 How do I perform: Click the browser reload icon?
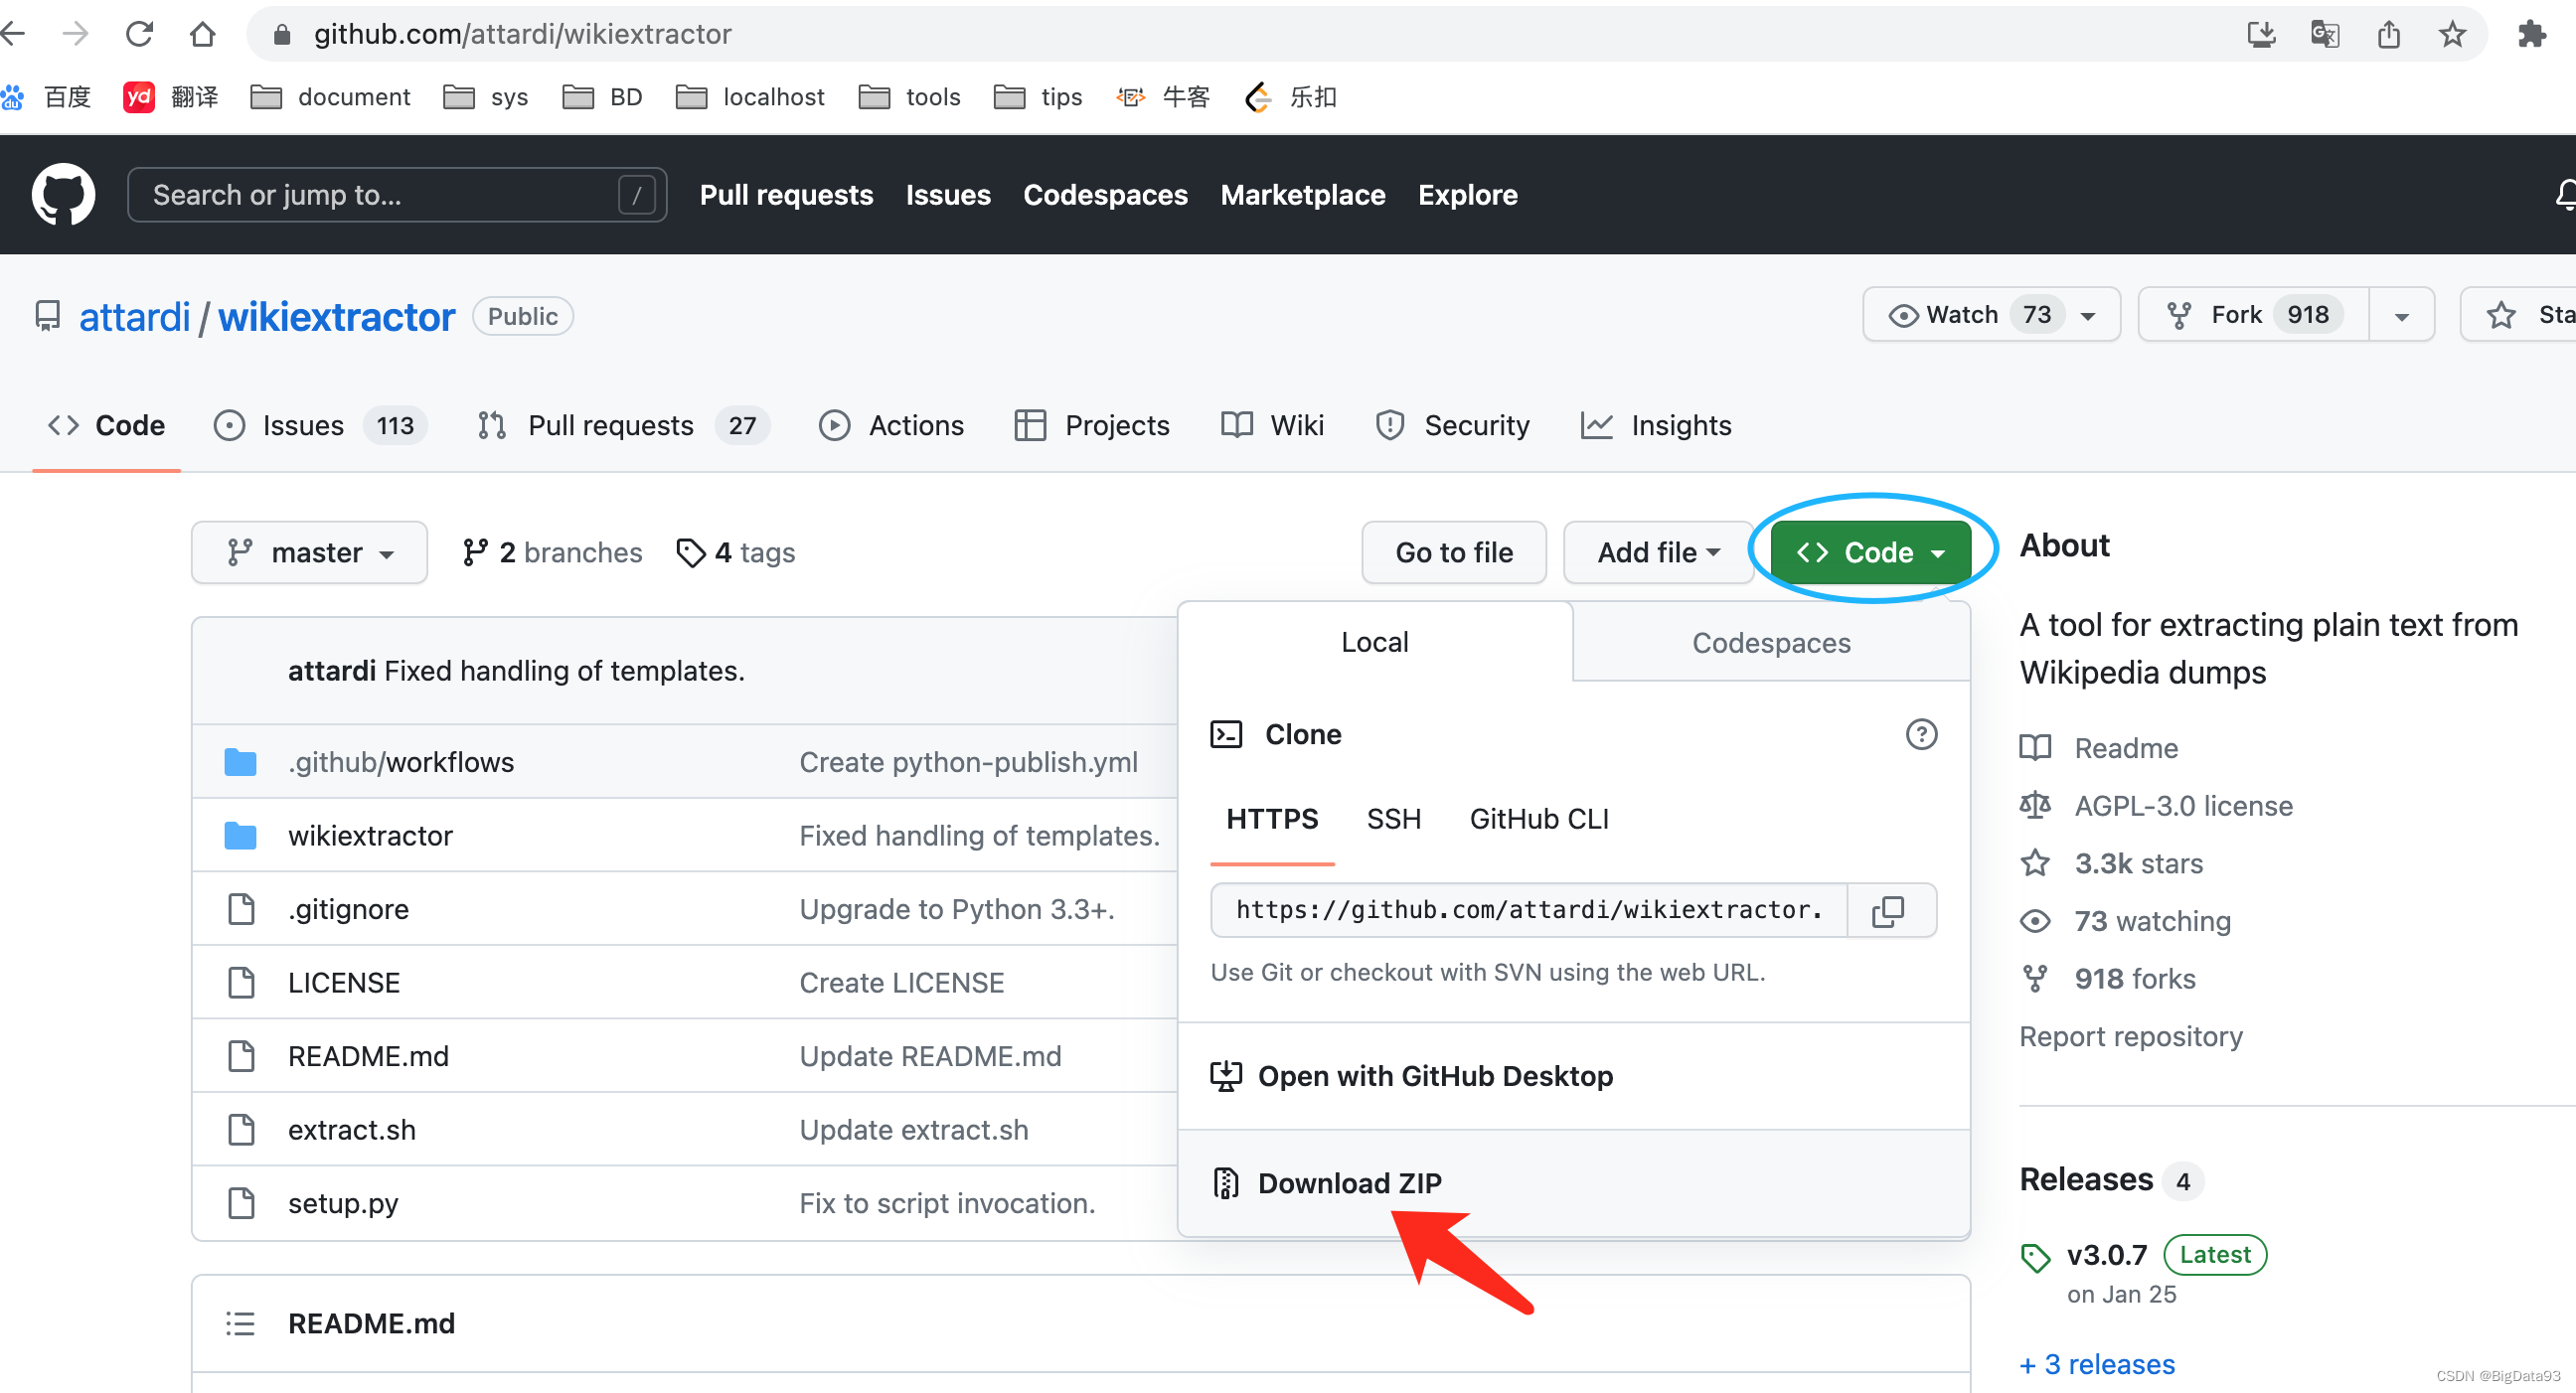pyautogui.click(x=139, y=34)
